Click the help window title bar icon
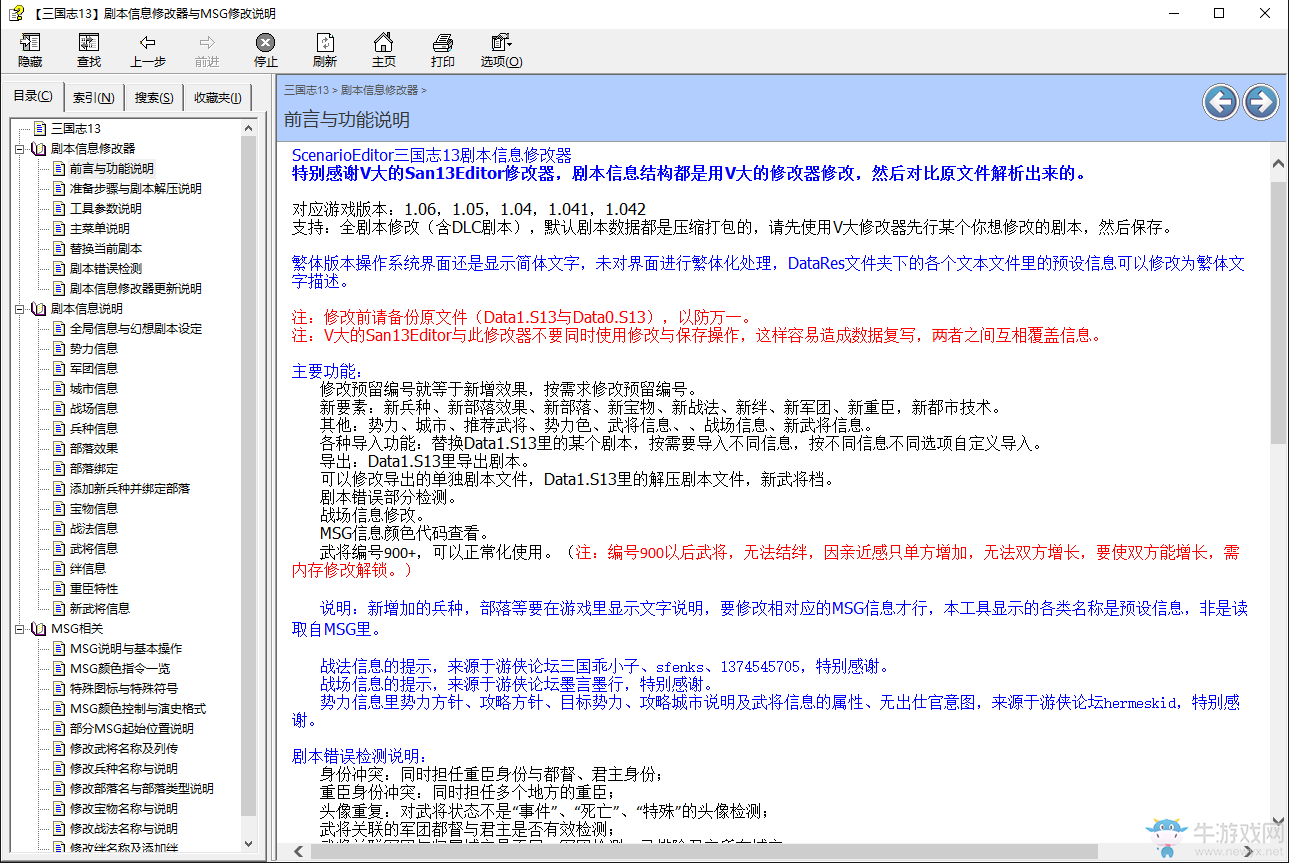 coord(14,13)
